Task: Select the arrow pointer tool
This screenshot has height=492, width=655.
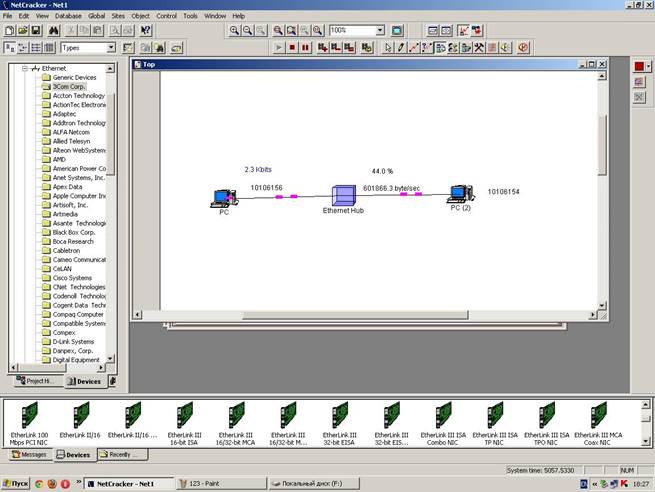Action: point(388,48)
